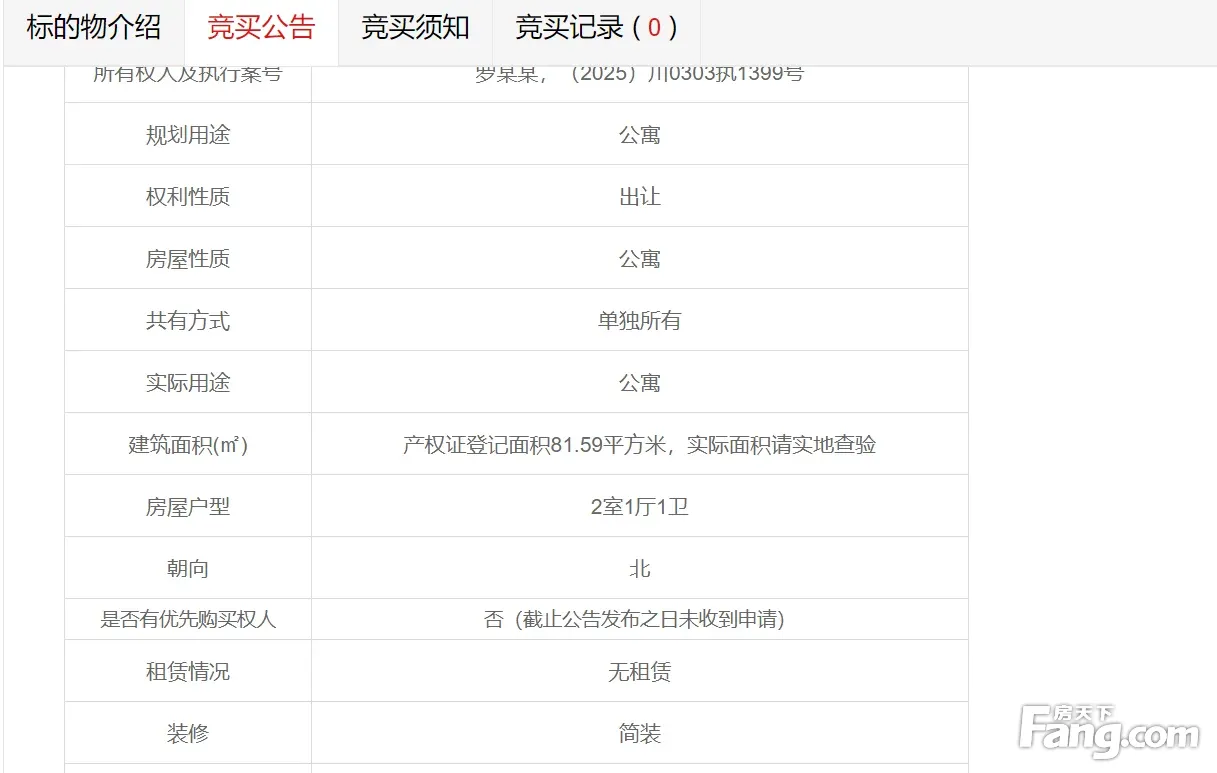Click the 实际用途 row label

click(x=188, y=383)
